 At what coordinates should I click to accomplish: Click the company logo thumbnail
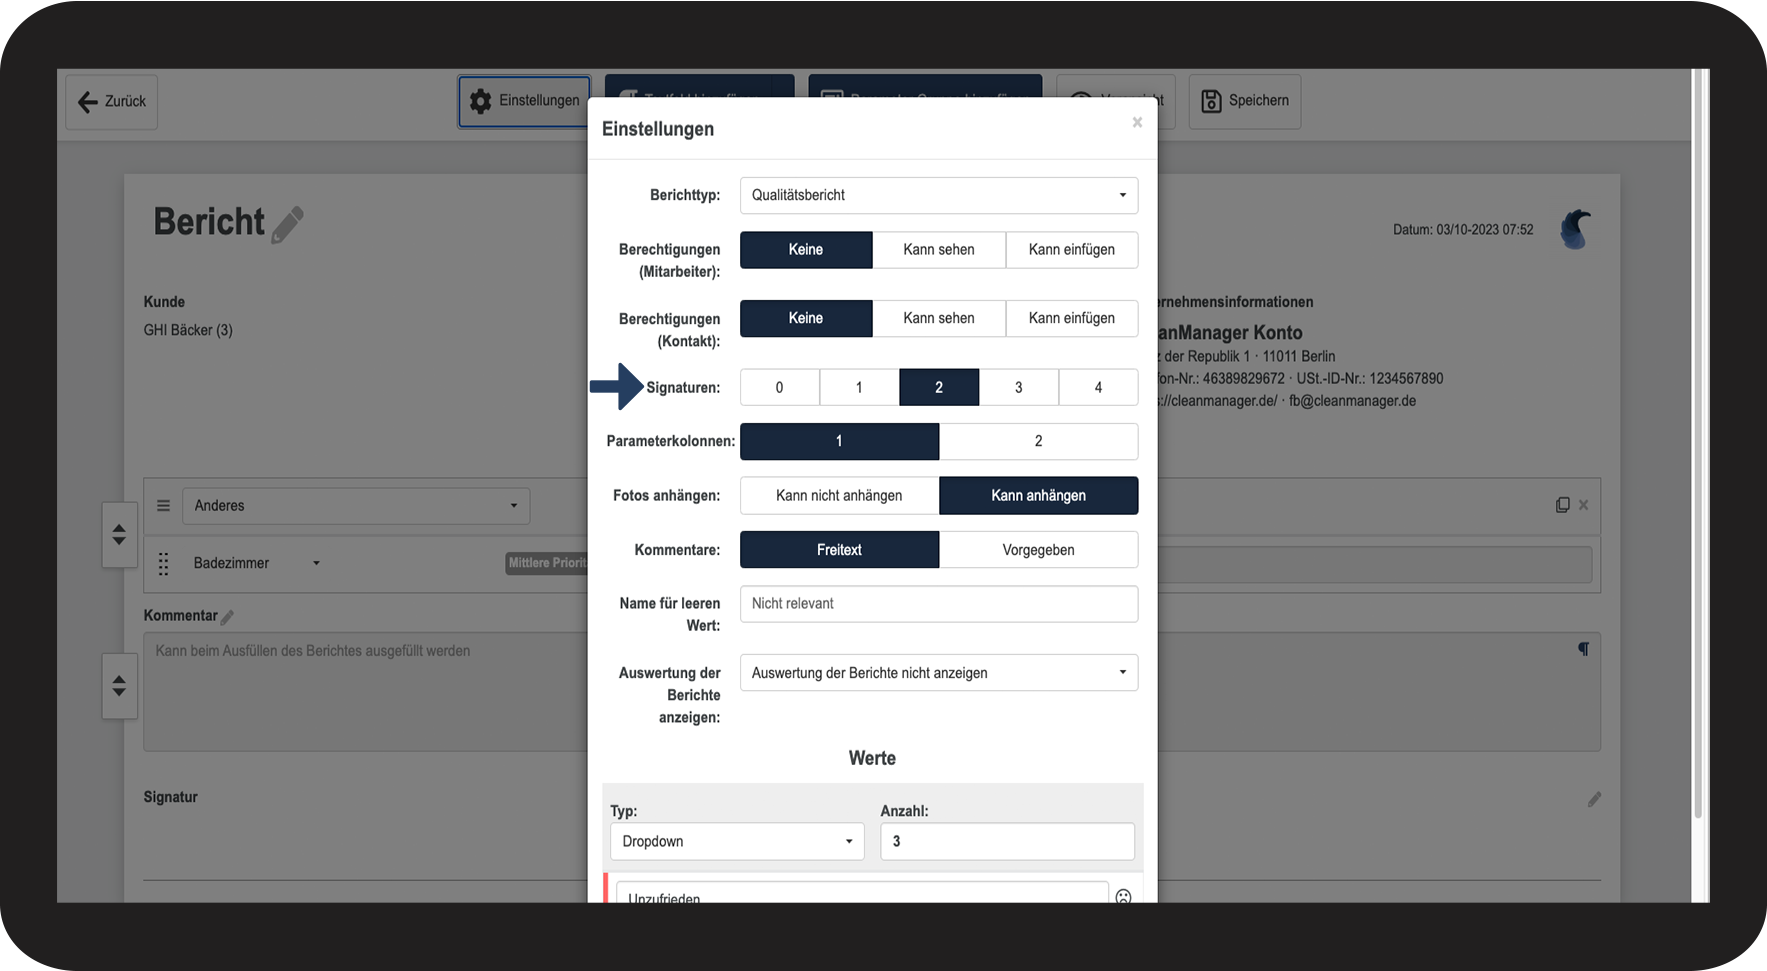[x=1576, y=230]
